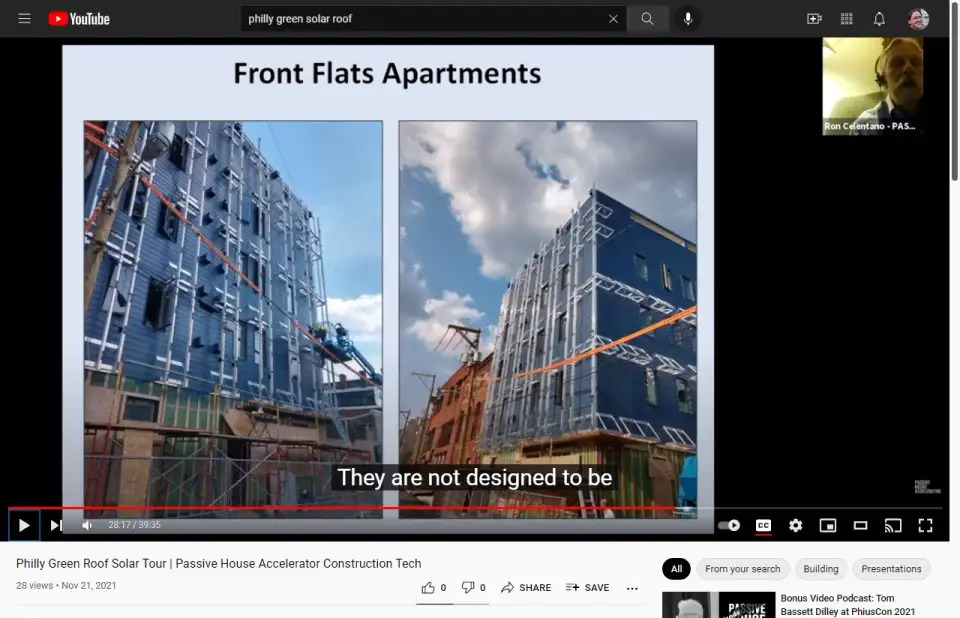Open the Create video camera icon
960x618 pixels.
814,19
